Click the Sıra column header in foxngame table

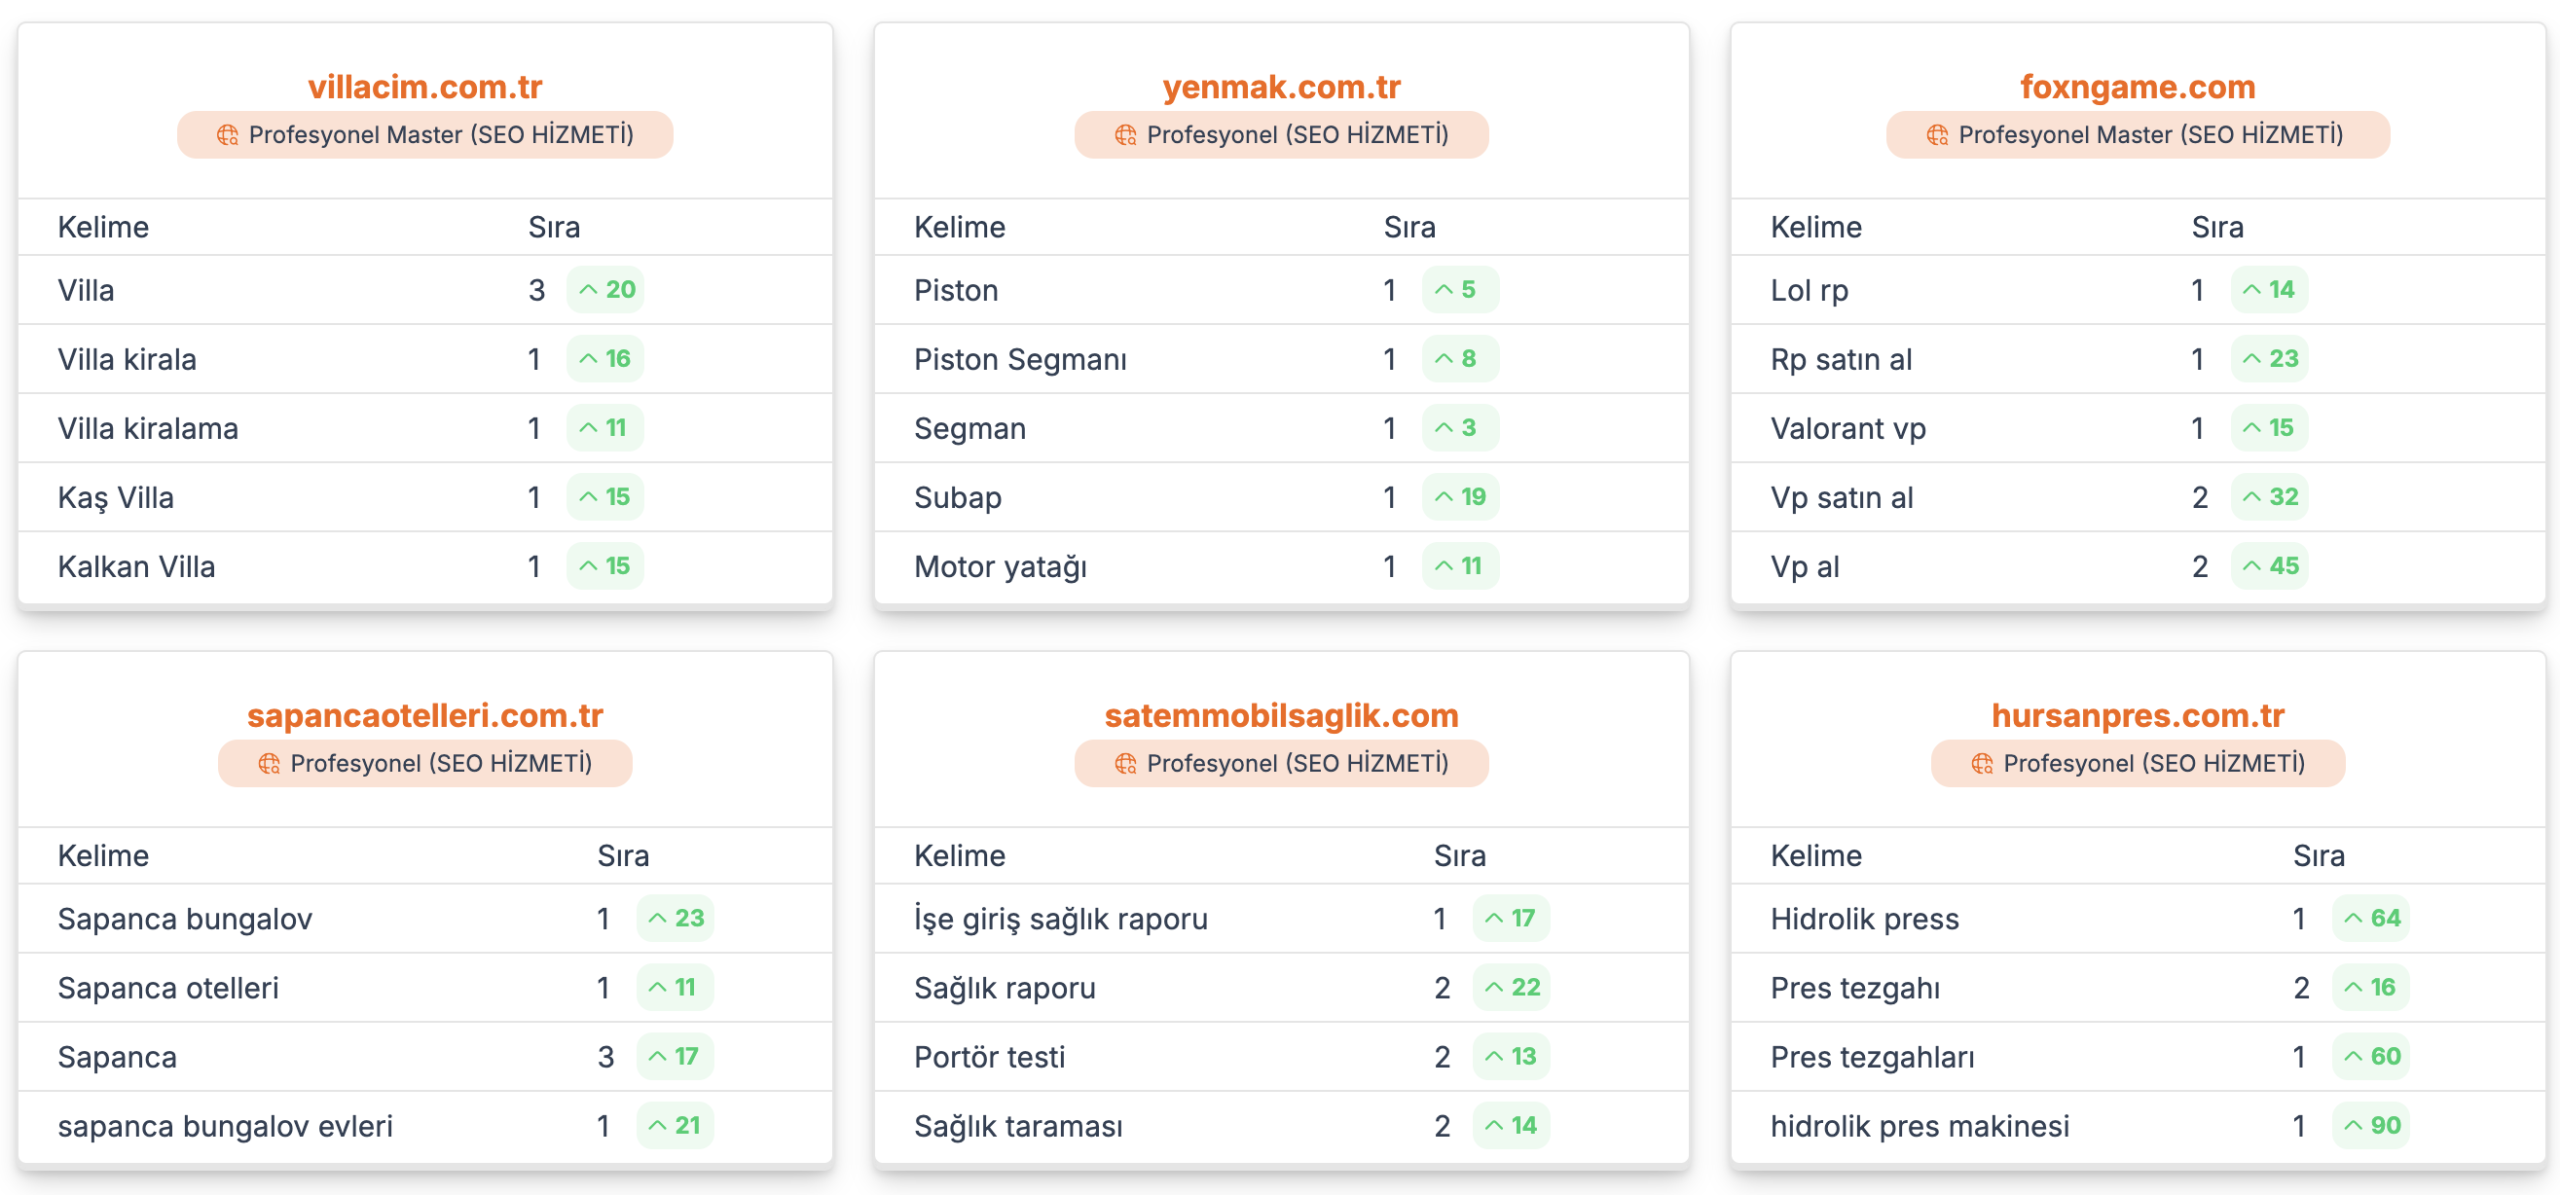point(2217,228)
